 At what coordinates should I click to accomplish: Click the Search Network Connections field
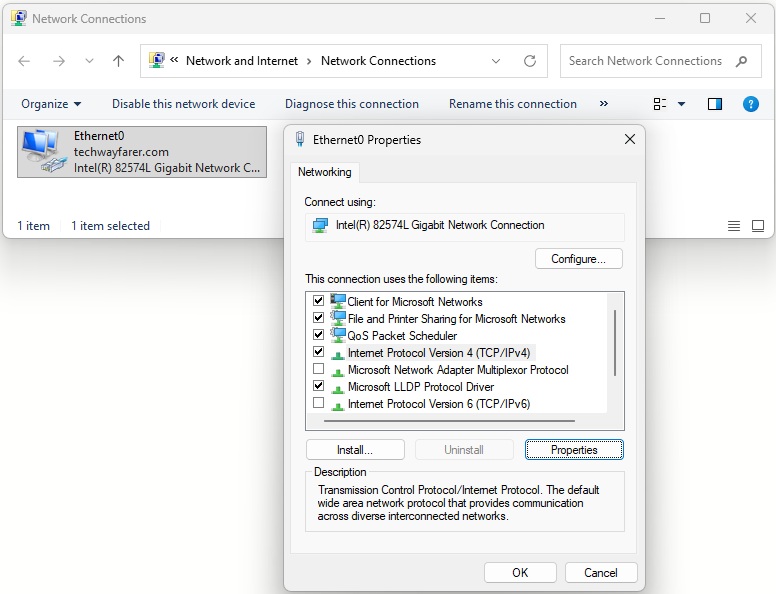coord(660,61)
